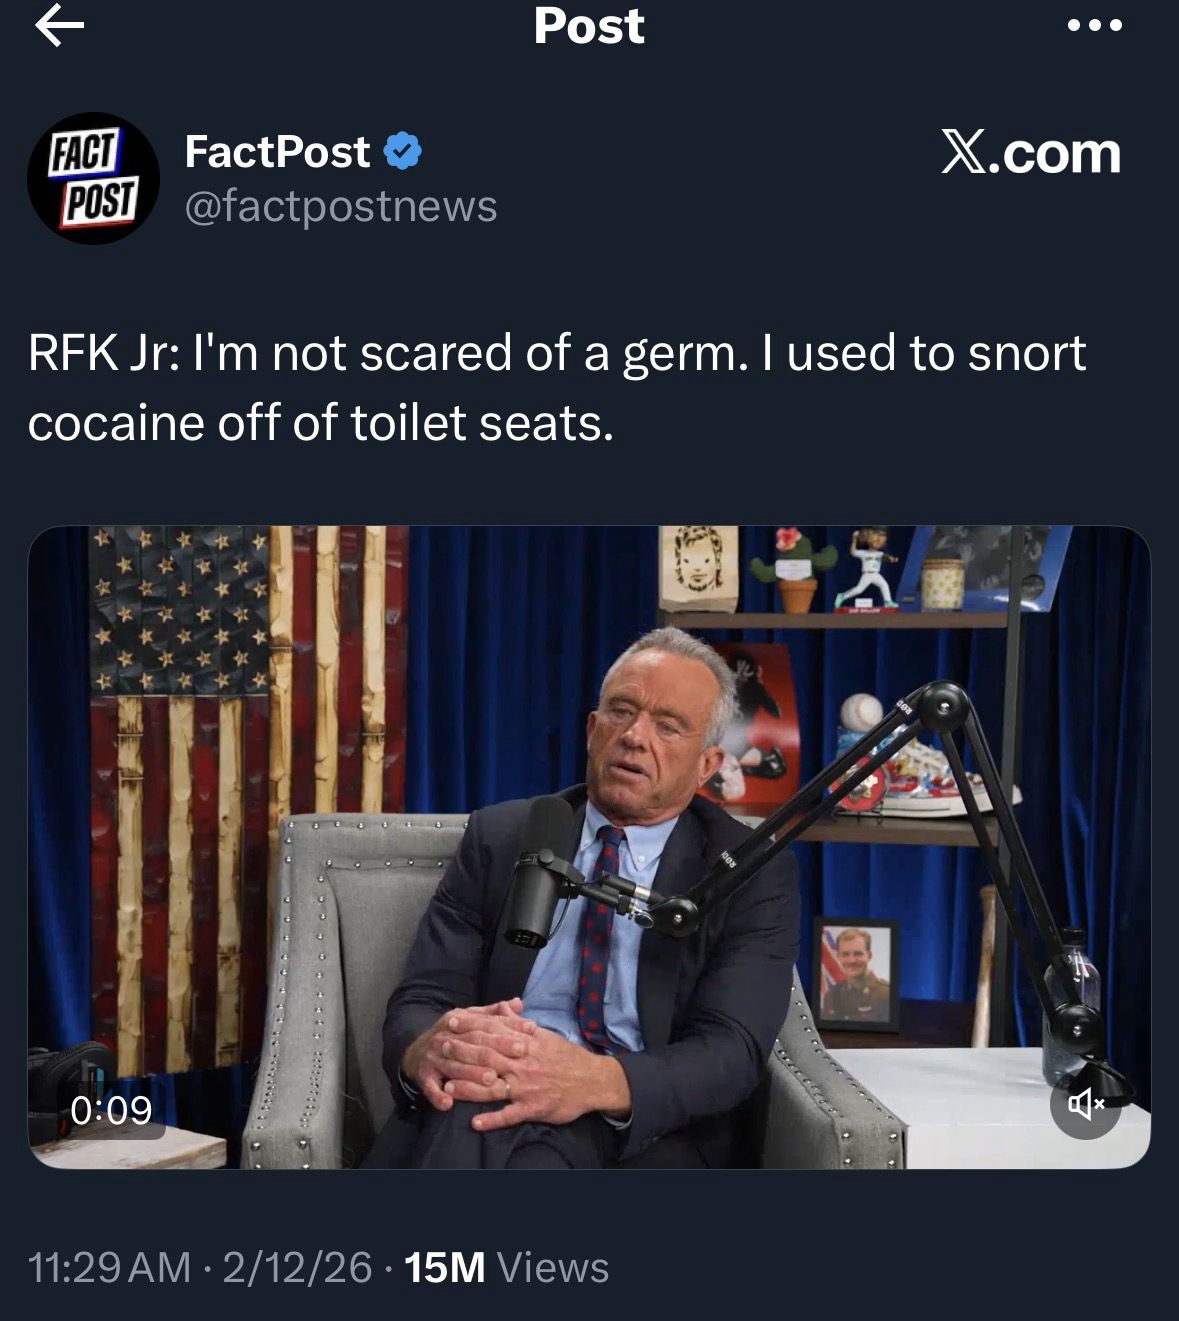The image size is (1179, 1321).
Task: Open the three-dot more options menu
Action: point(1095,26)
